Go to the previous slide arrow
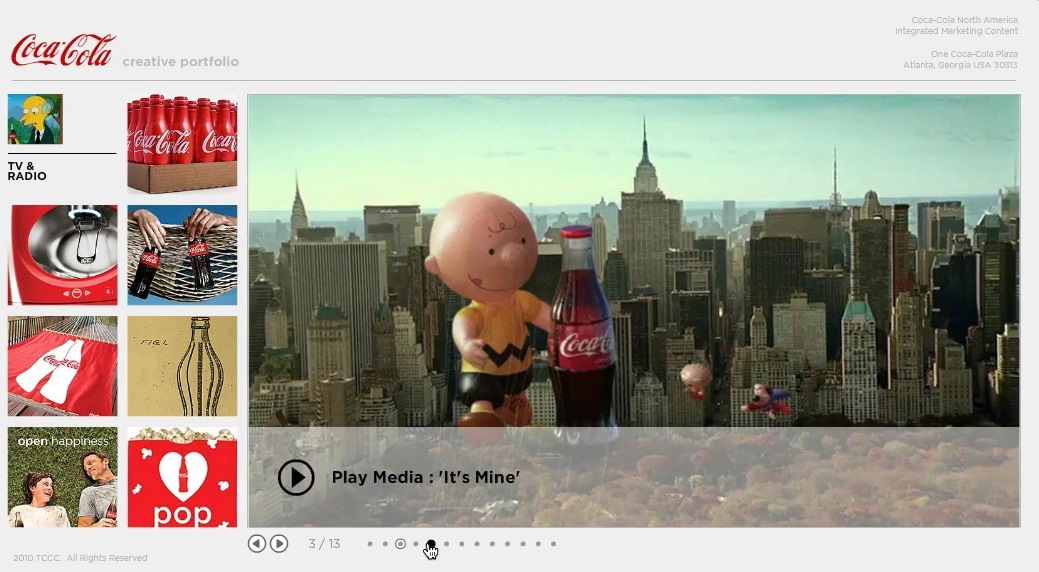This screenshot has height=572, width=1039. (256, 543)
